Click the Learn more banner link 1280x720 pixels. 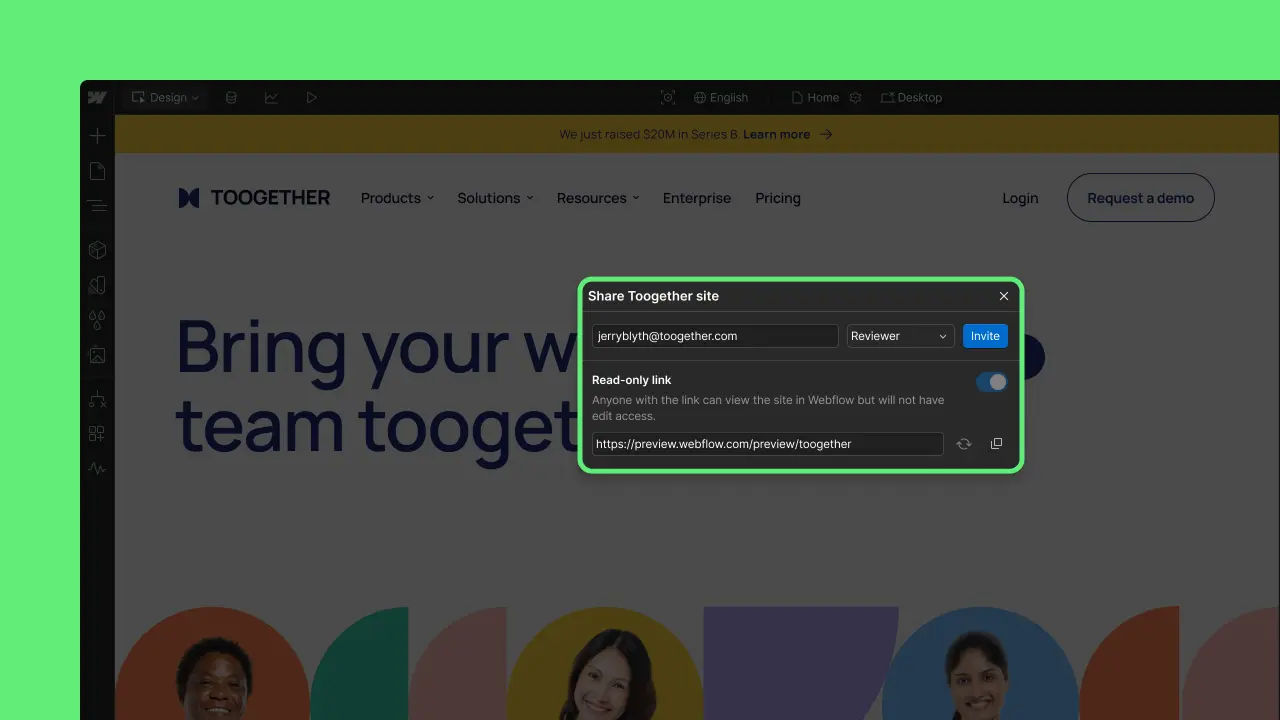(x=776, y=134)
